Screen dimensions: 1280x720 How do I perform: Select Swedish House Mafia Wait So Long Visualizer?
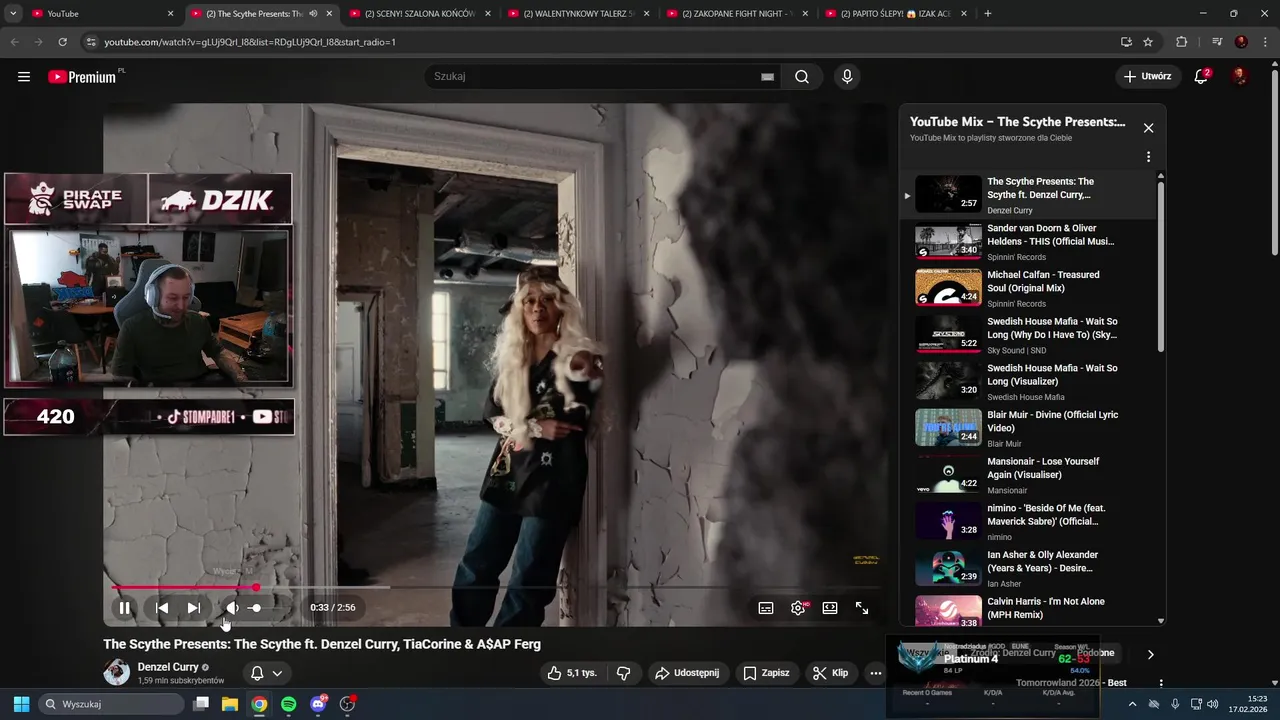pyautogui.click(x=1030, y=382)
